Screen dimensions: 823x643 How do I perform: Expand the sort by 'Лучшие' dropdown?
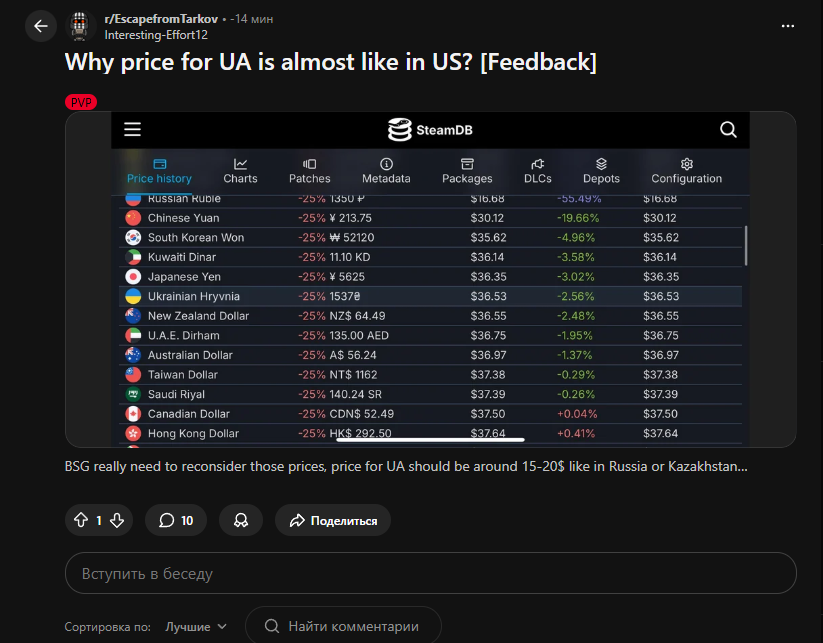(196, 627)
